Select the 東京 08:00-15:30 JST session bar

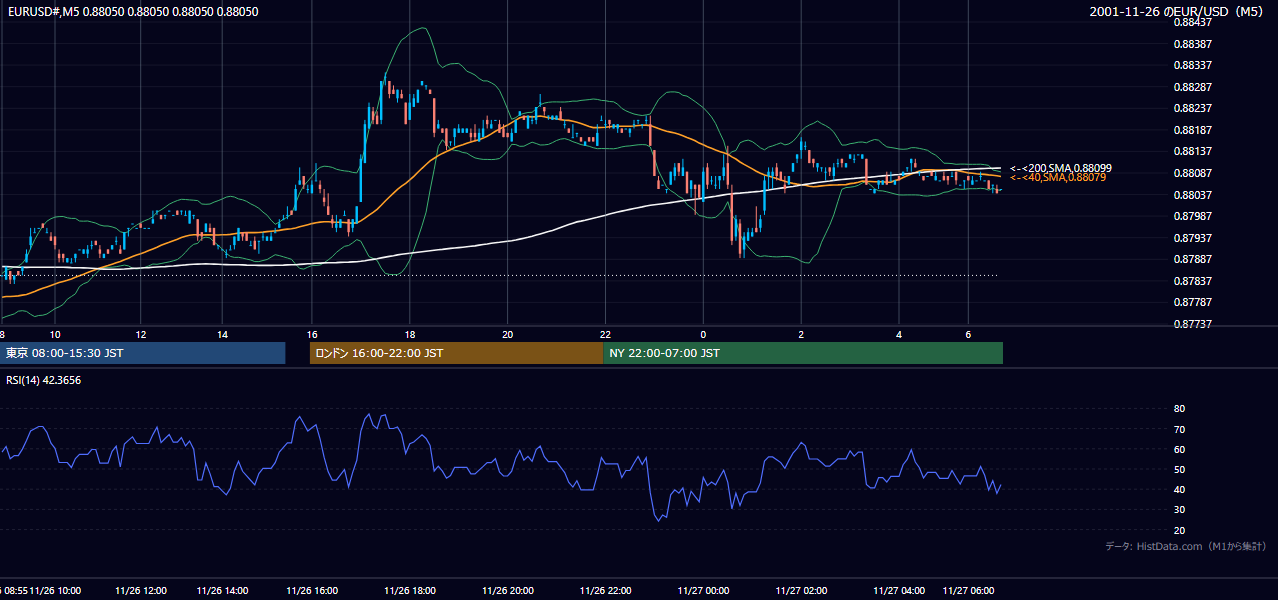pos(142,353)
